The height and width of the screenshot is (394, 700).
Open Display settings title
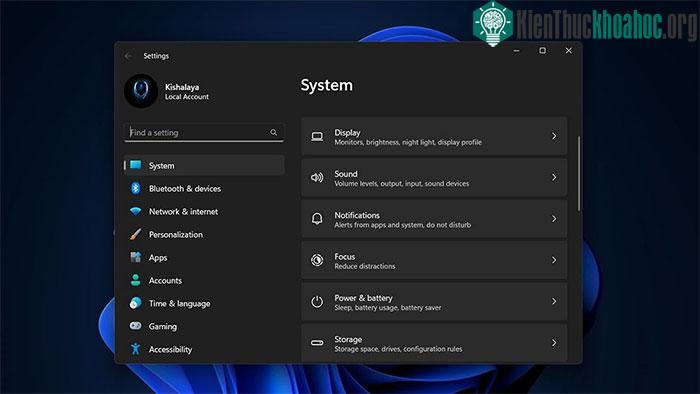coord(347,133)
